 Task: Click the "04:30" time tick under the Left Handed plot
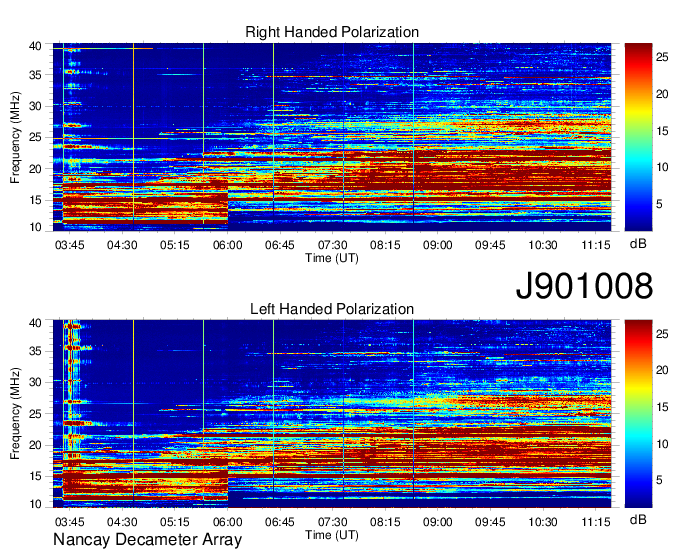coord(122,522)
